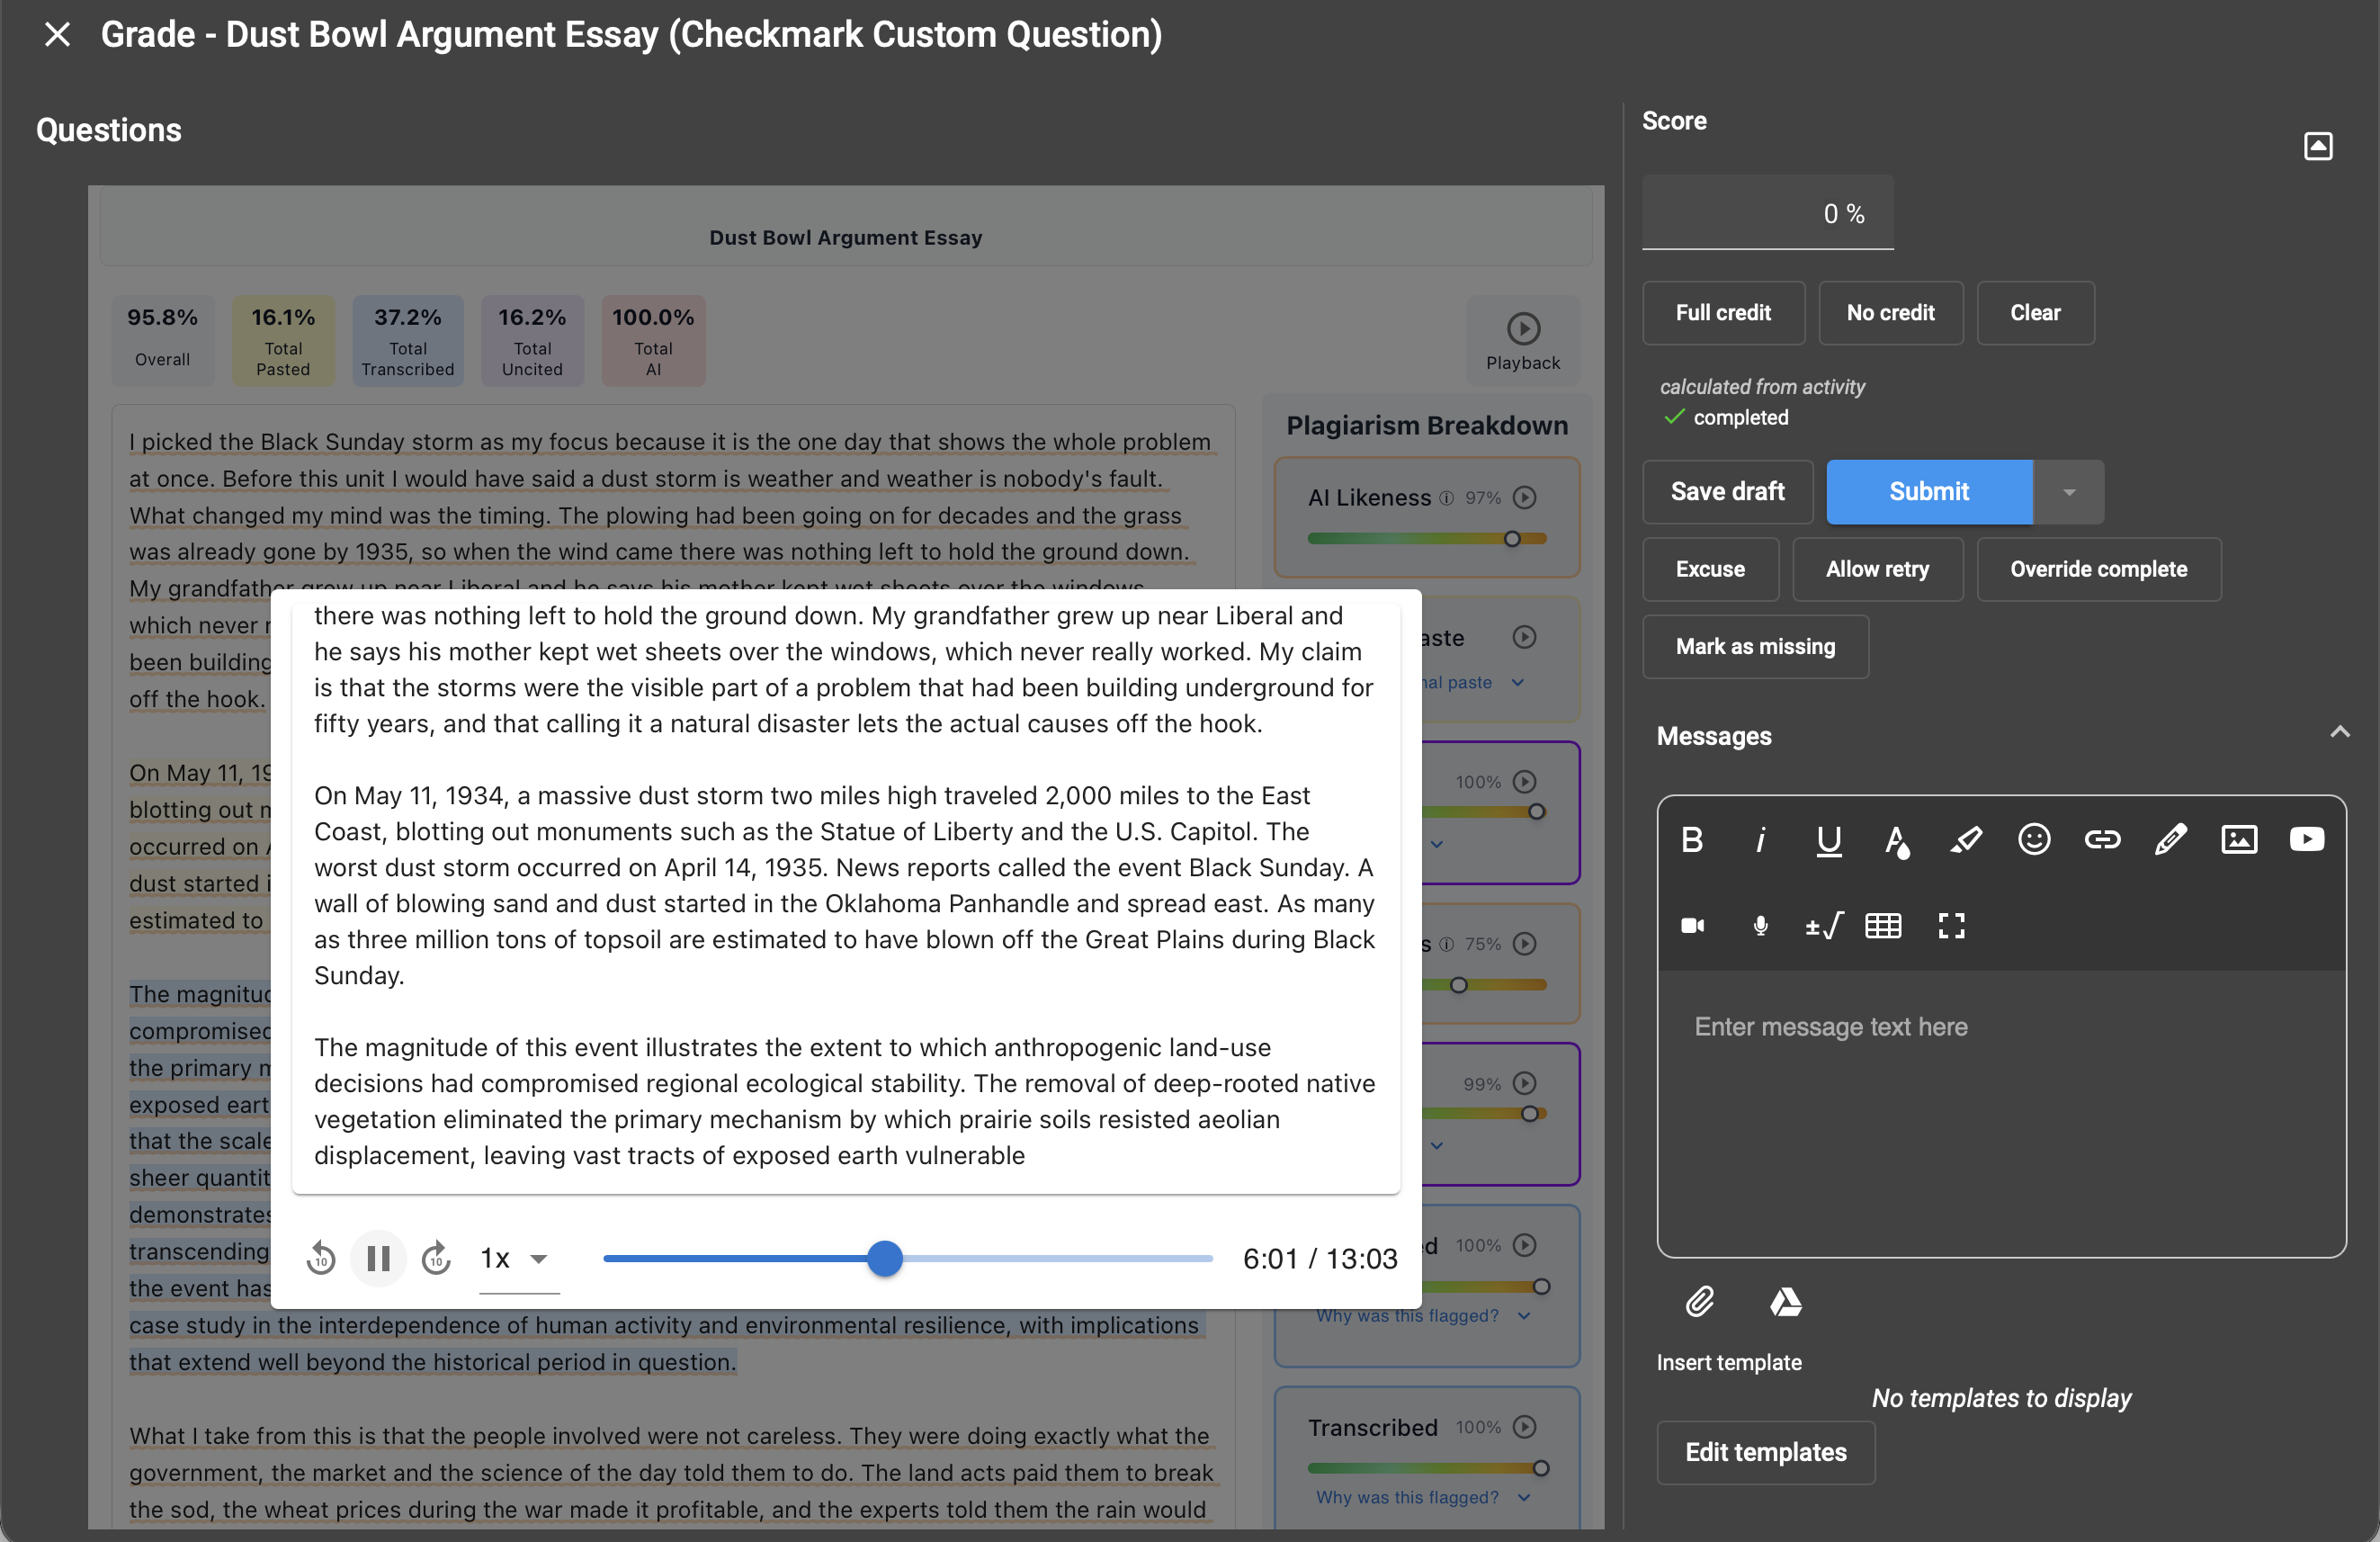The width and height of the screenshot is (2380, 1542).
Task: Clear the score
Action: (x=2035, y=313)
